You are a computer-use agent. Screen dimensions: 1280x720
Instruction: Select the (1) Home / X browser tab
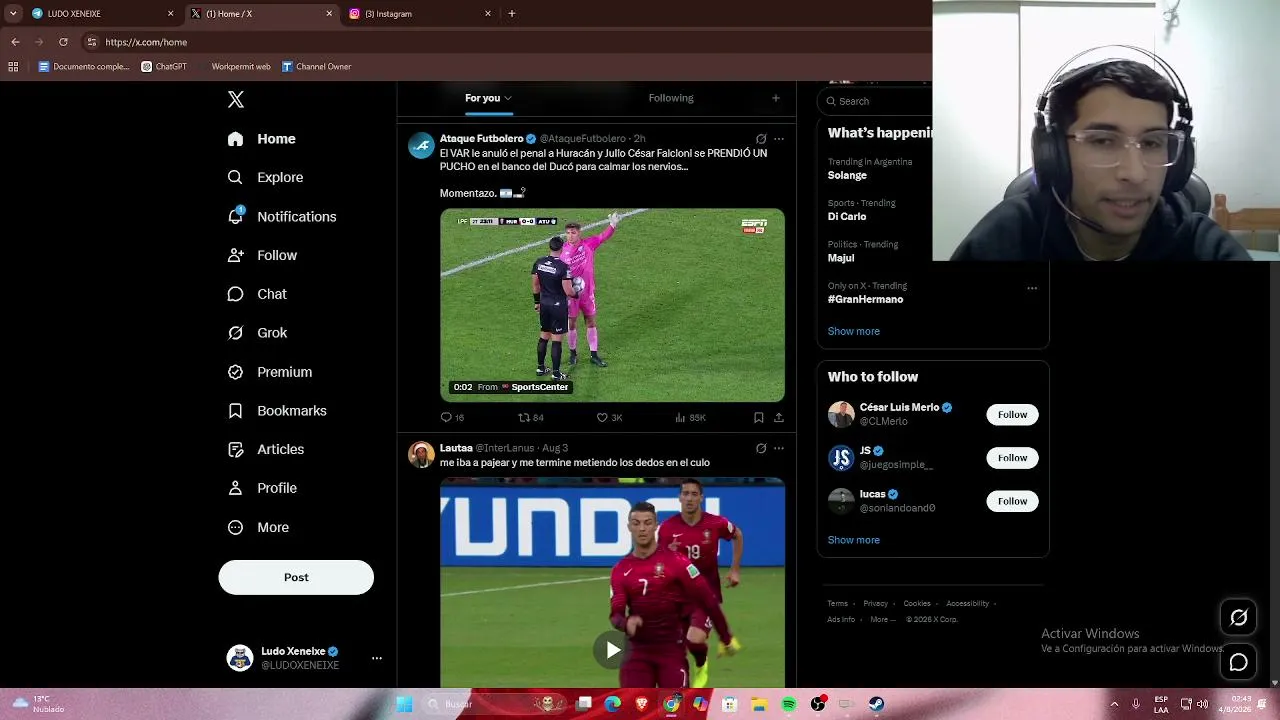(262, 14)
